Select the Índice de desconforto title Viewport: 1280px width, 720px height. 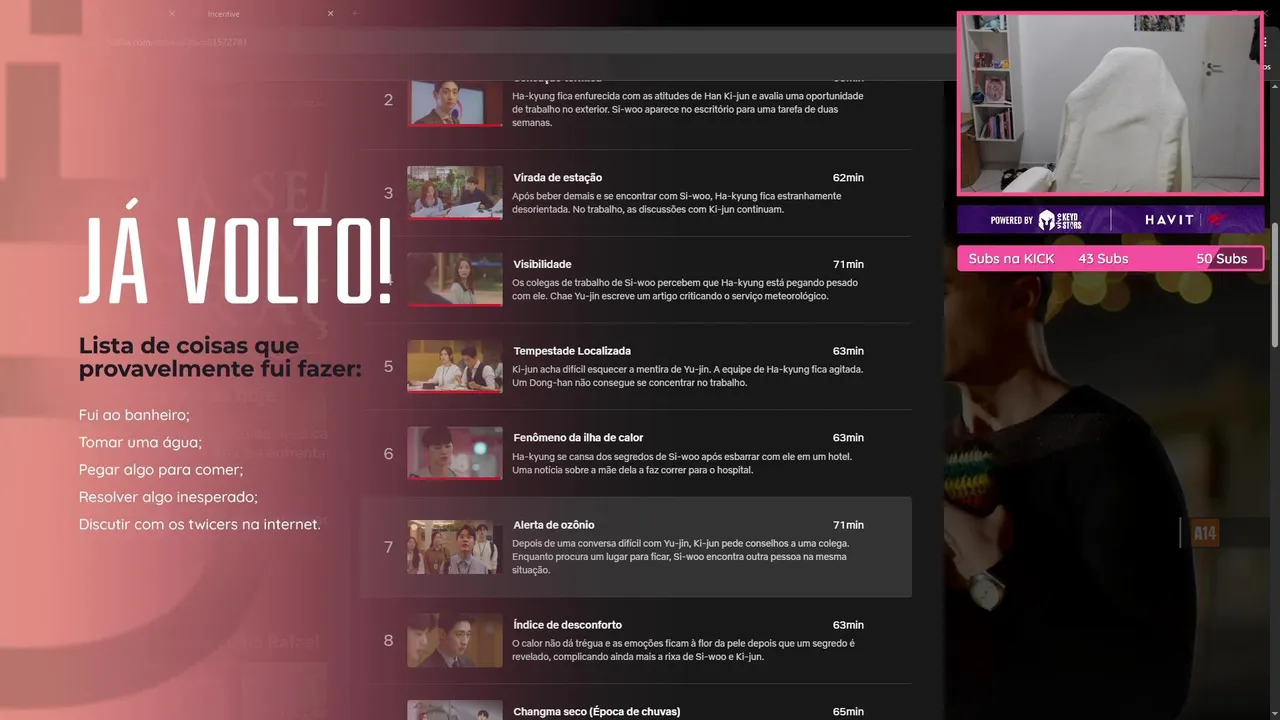point(568,625)
